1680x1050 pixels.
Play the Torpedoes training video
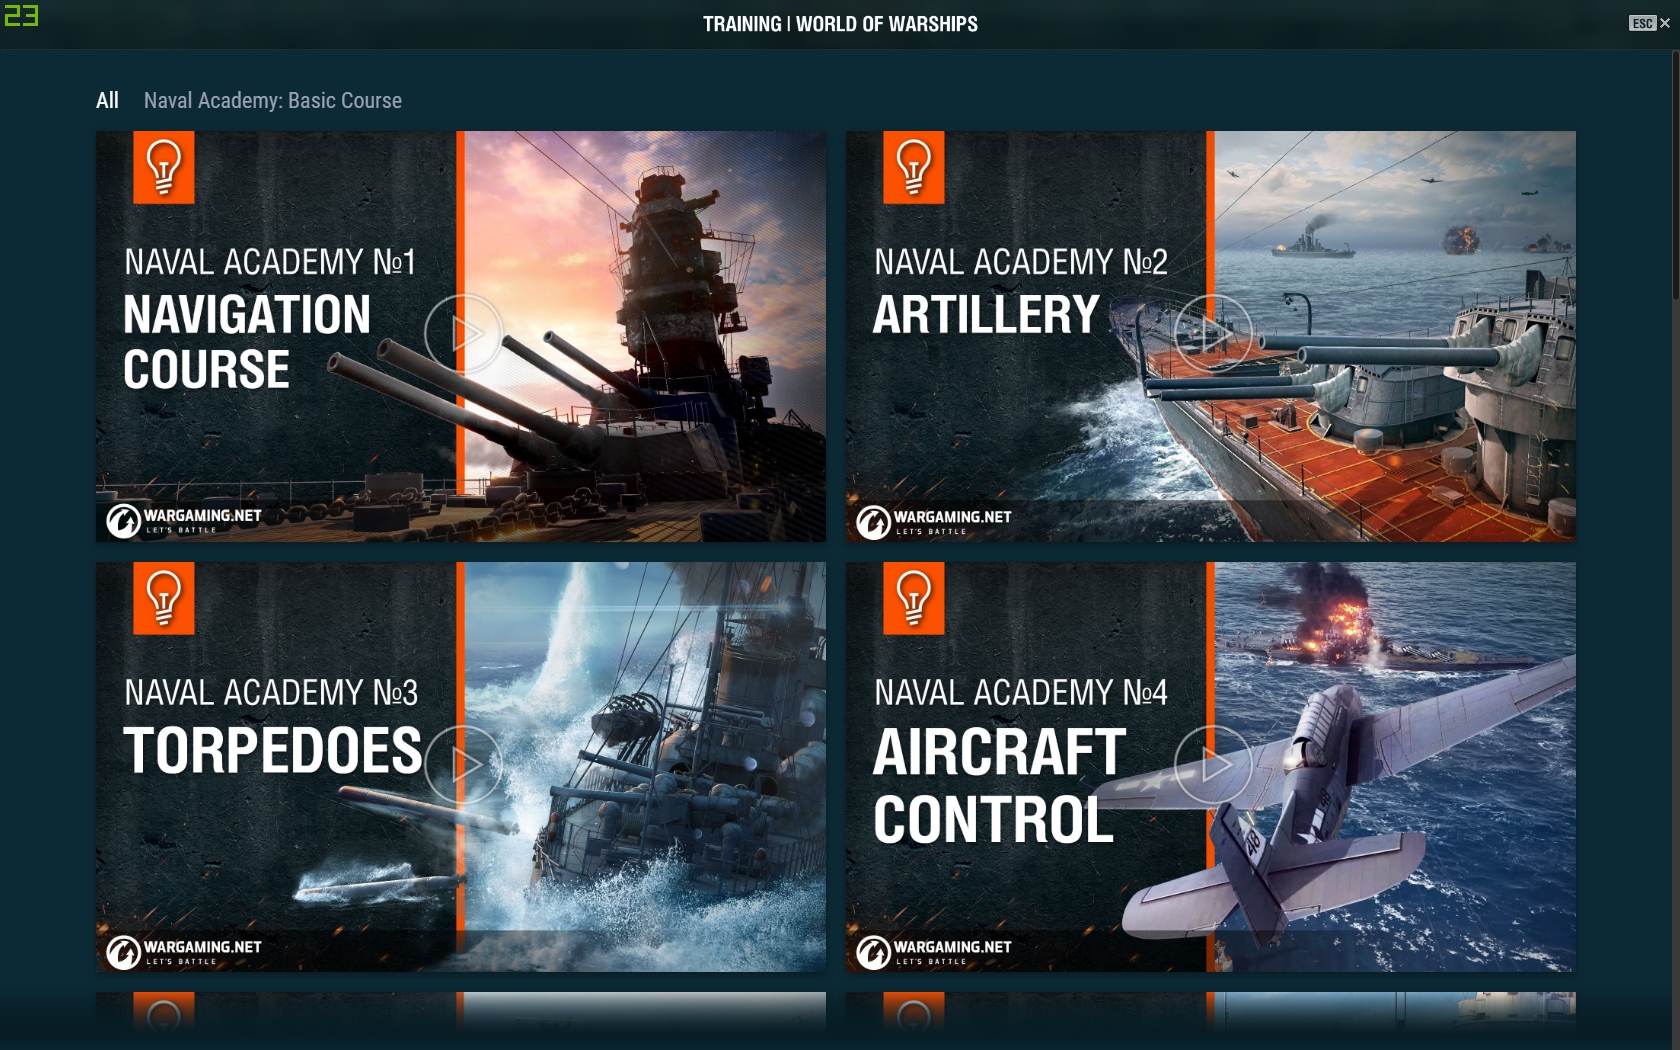[x=462, y=765]
